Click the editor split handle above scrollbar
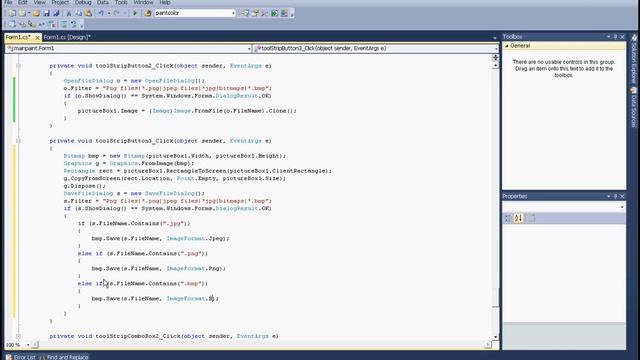 click(x=496, y=58)
